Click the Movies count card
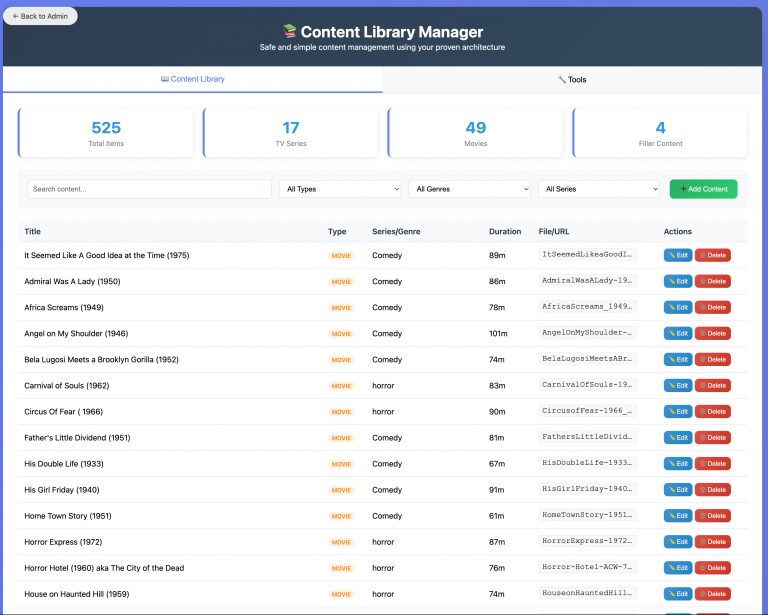This screenshot has height=615, width=768. (x=476, y=133)
